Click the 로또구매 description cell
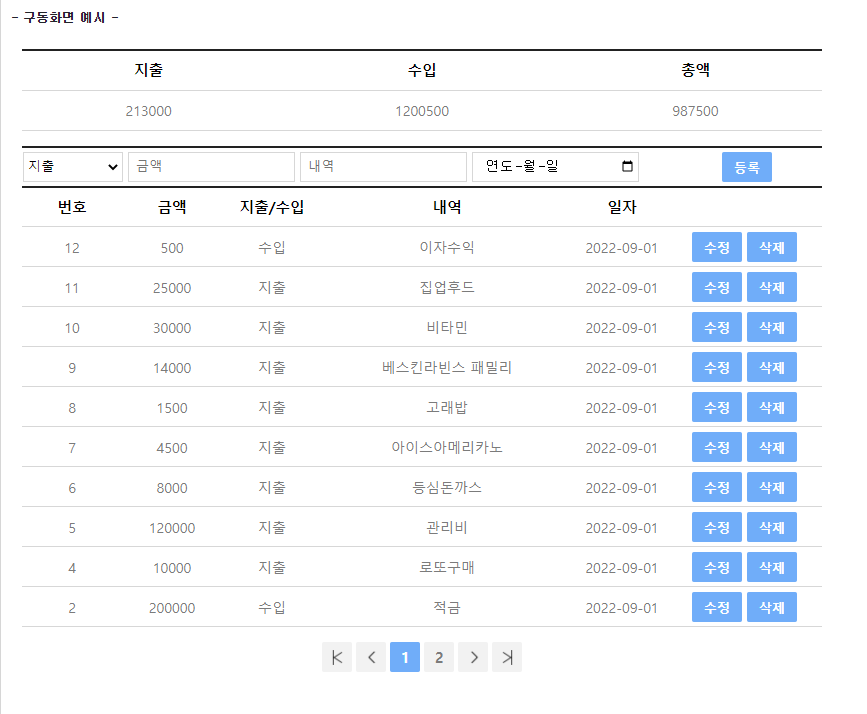 coord(447,567)
